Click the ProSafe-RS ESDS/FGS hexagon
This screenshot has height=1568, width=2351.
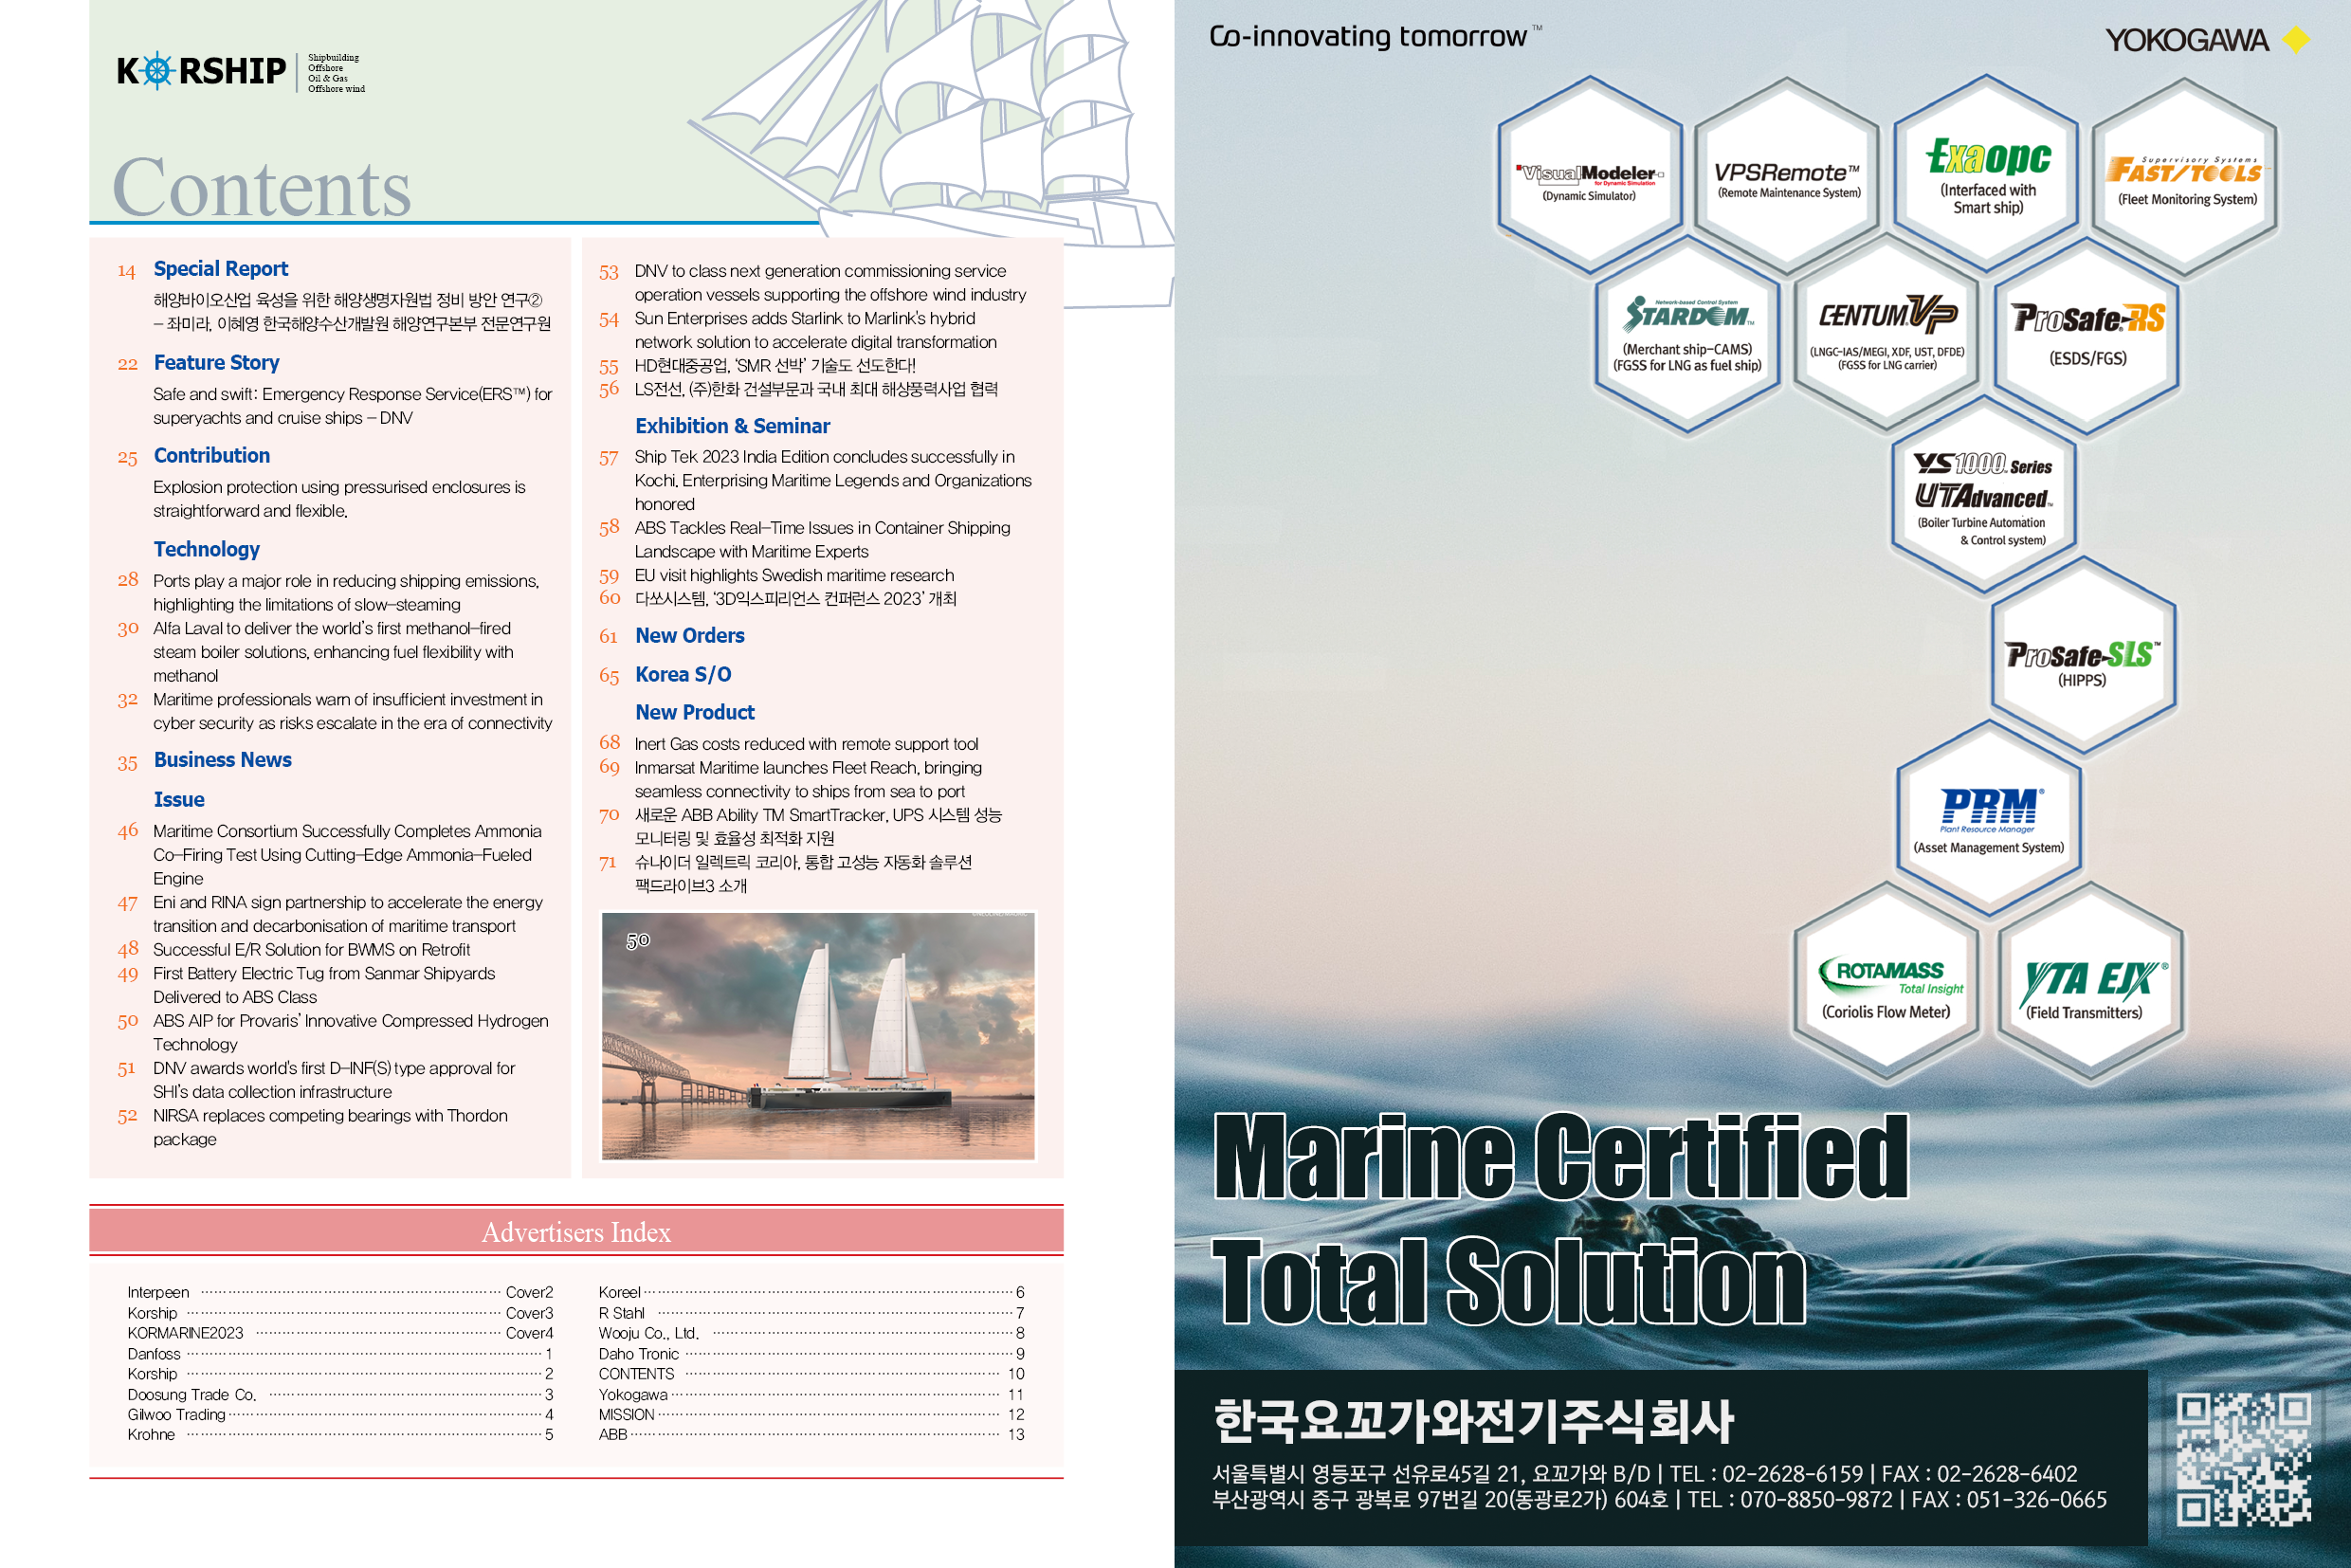click(x=2087, y=335)
